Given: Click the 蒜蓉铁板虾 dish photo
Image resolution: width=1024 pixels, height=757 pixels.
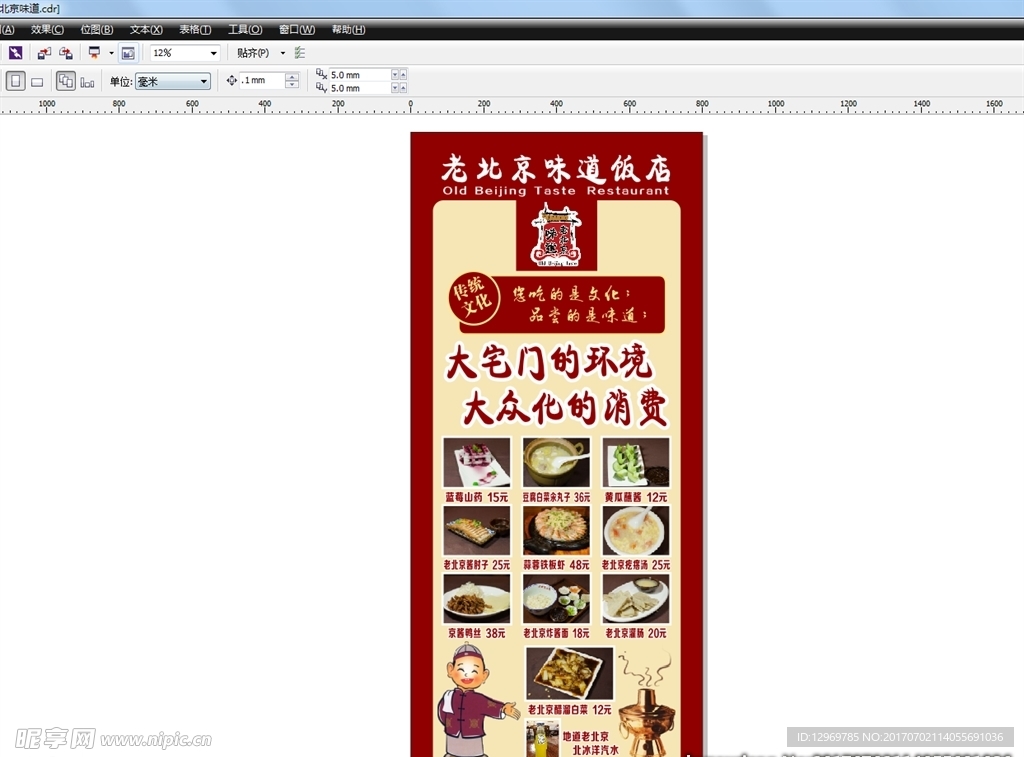Looking at the screenshot, I should (x=556, y=530).
